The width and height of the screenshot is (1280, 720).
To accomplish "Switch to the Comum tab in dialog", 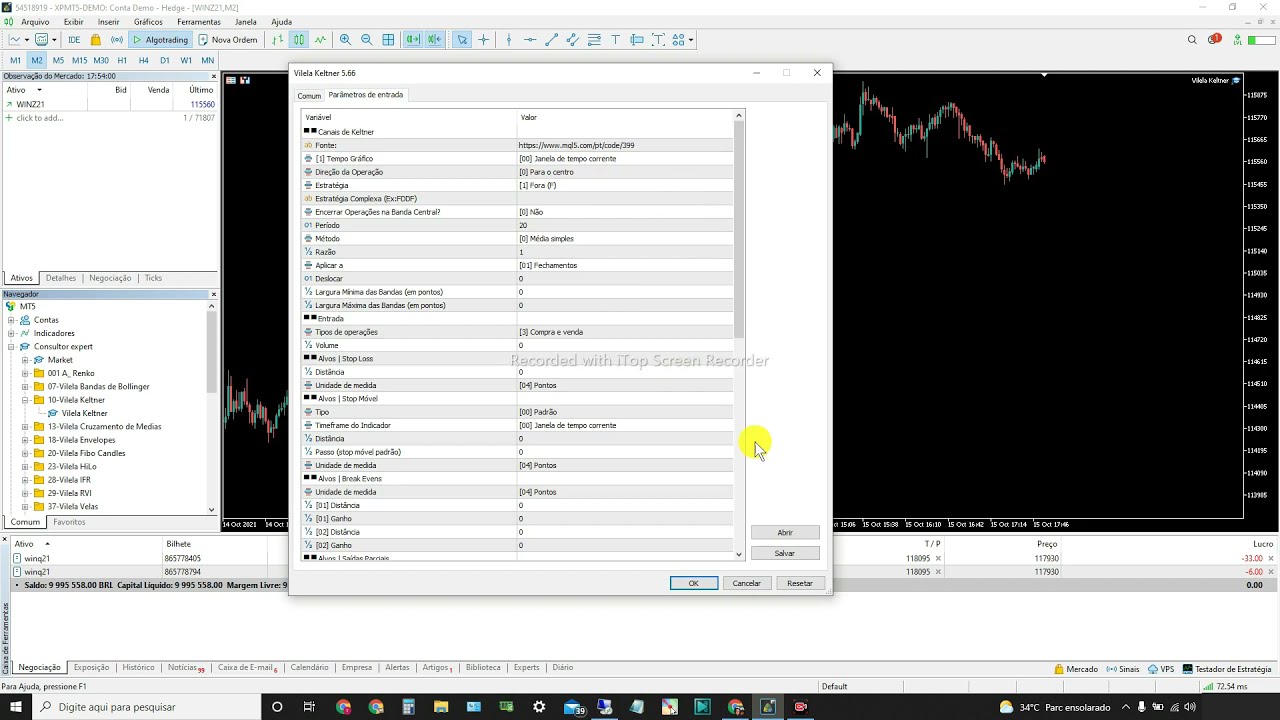I will (x=309, y=96).
